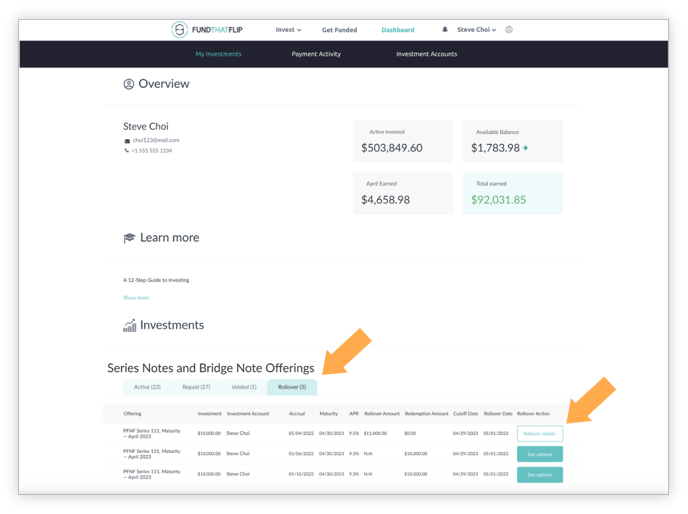Switch to the Active (22) tab
688x514 pixels.
(147, 387)
